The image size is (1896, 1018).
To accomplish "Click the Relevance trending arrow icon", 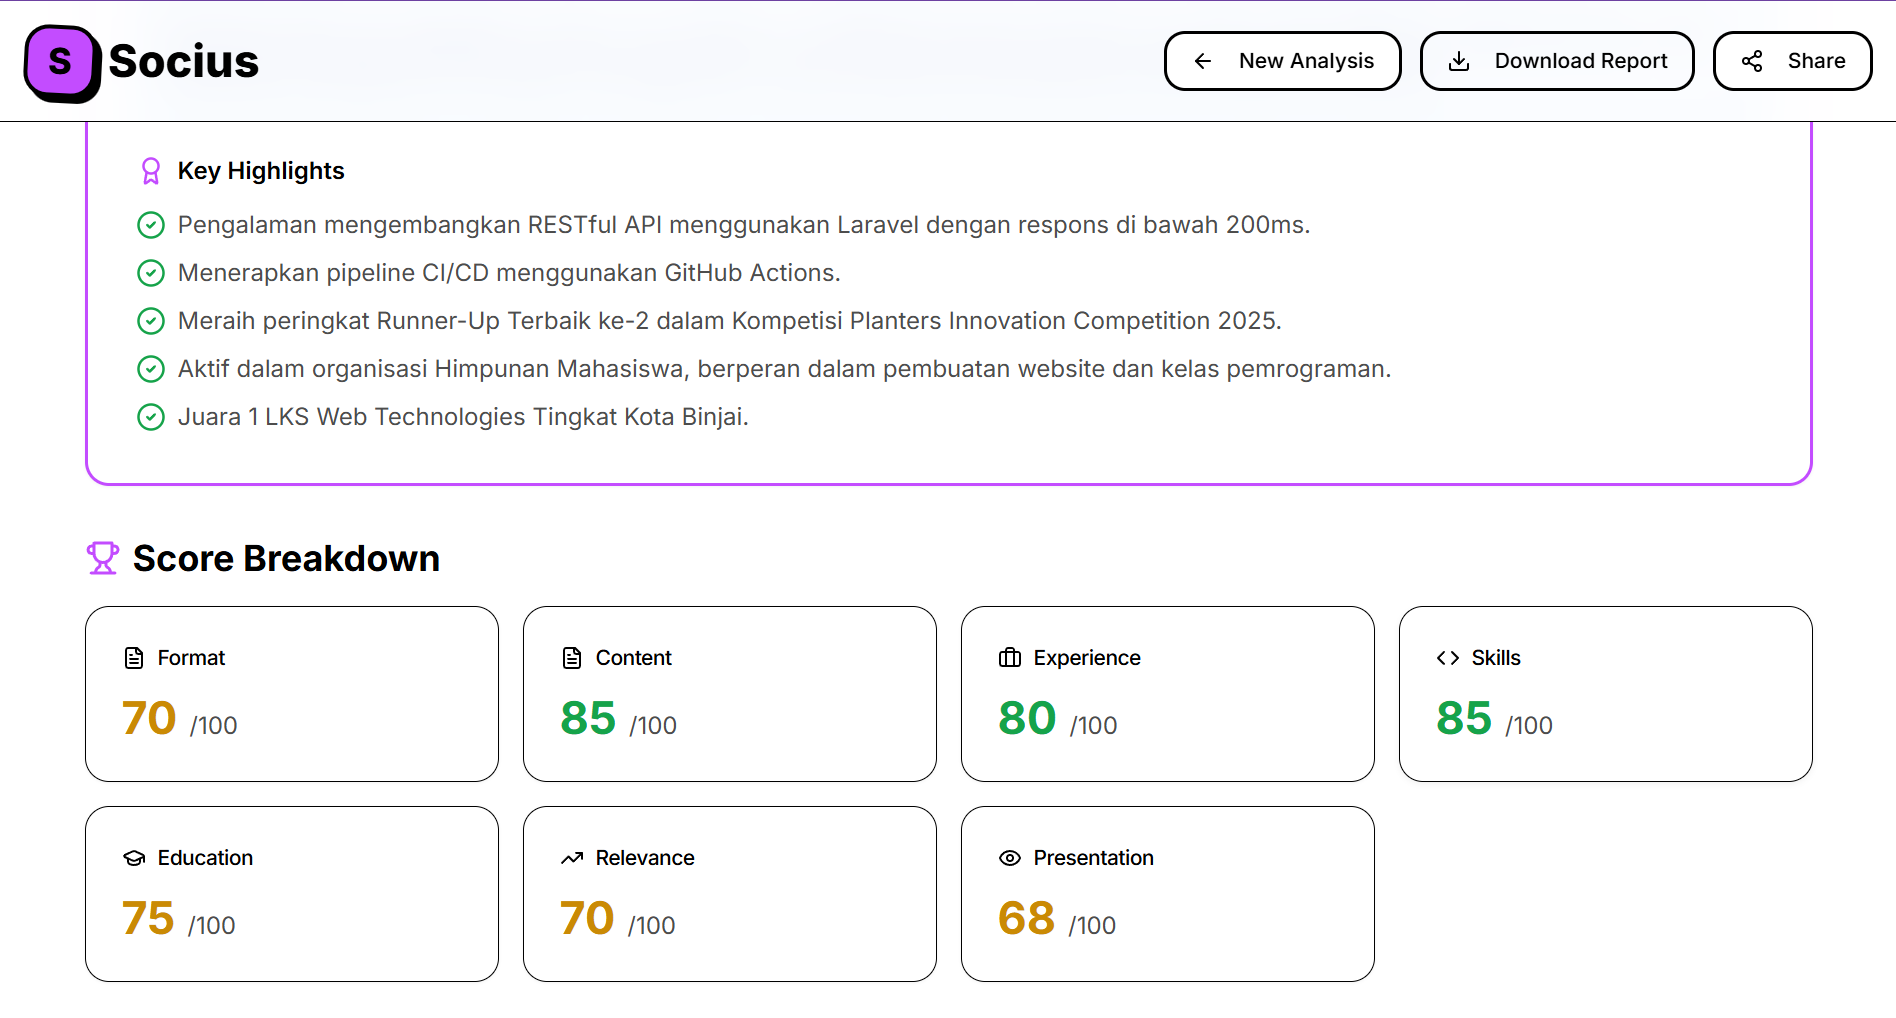I will [x=572, y=858].
